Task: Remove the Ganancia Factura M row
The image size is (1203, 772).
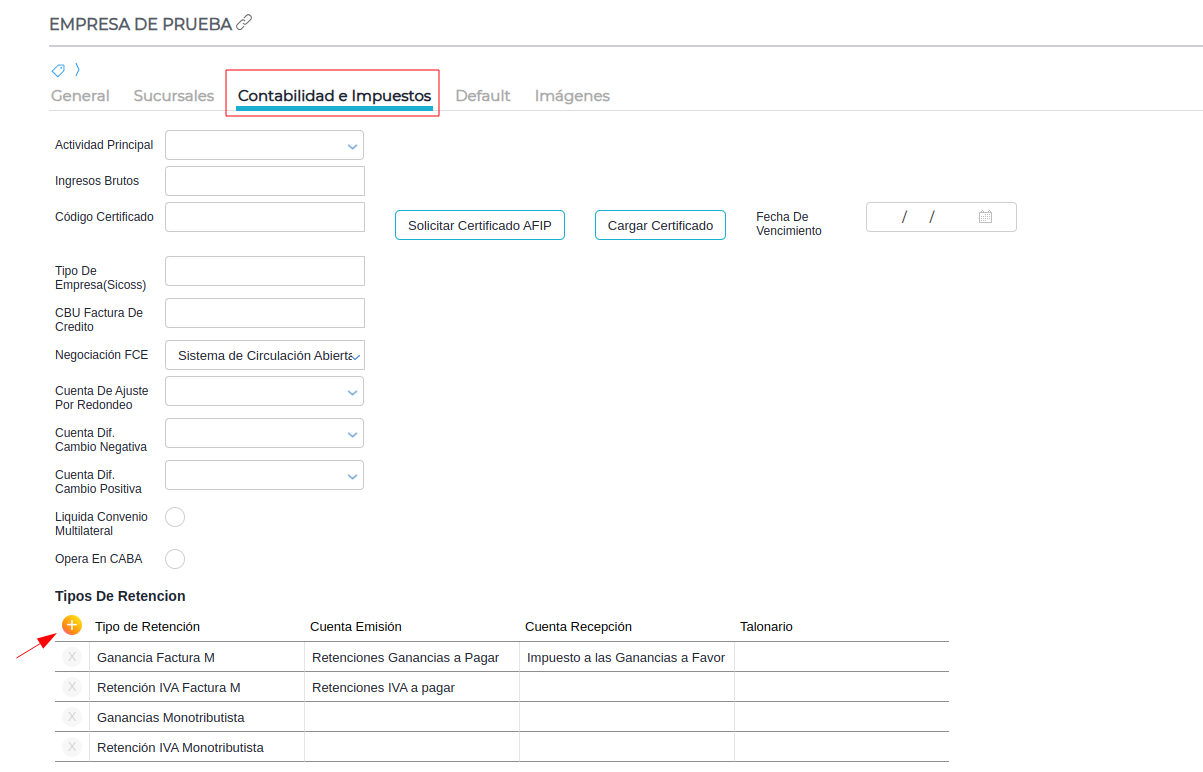Action: tap(72, 657)
